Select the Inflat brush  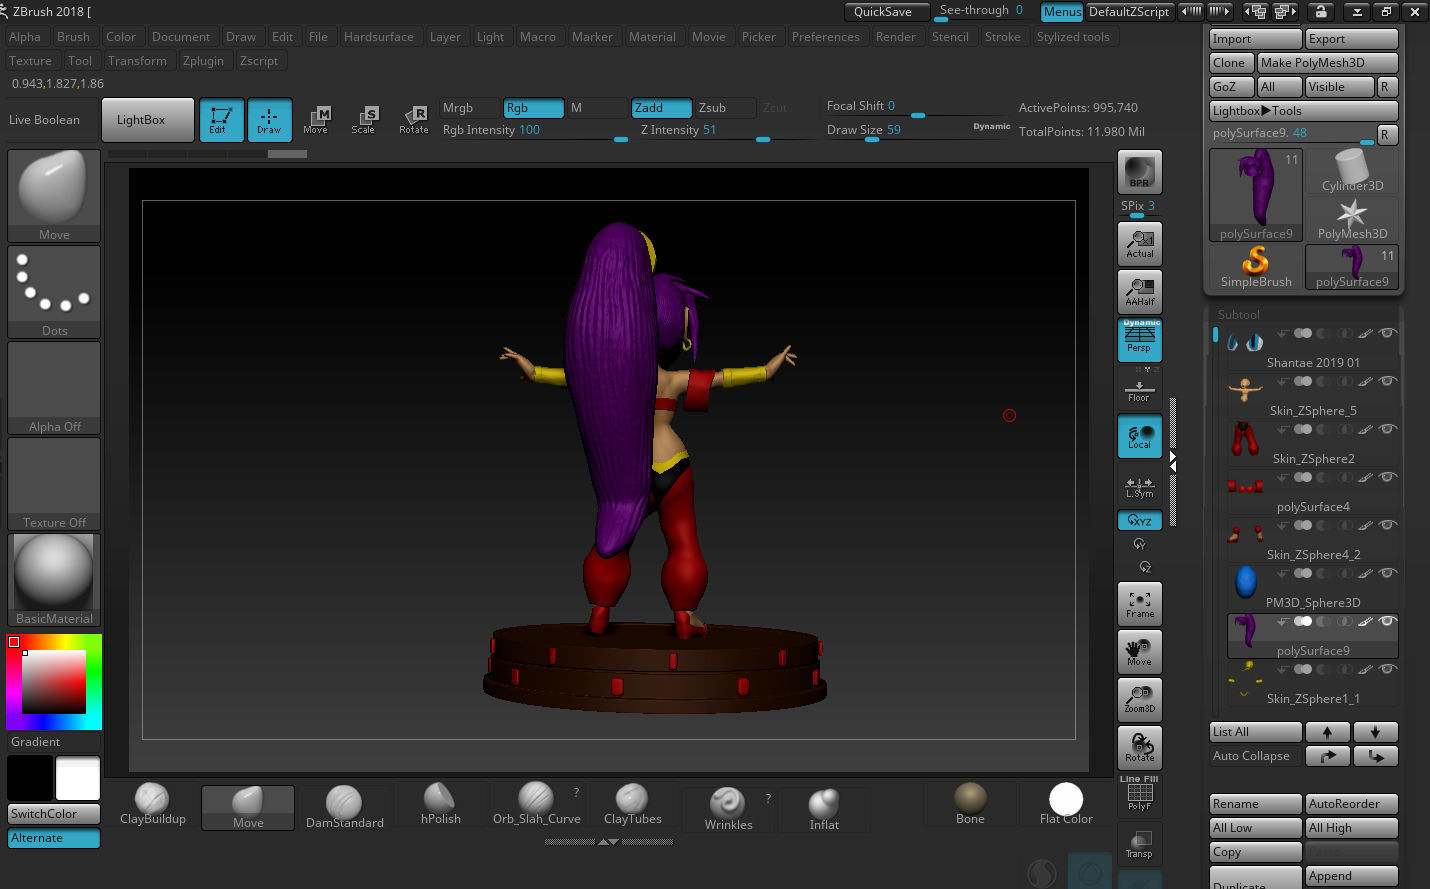coord(824,808)
